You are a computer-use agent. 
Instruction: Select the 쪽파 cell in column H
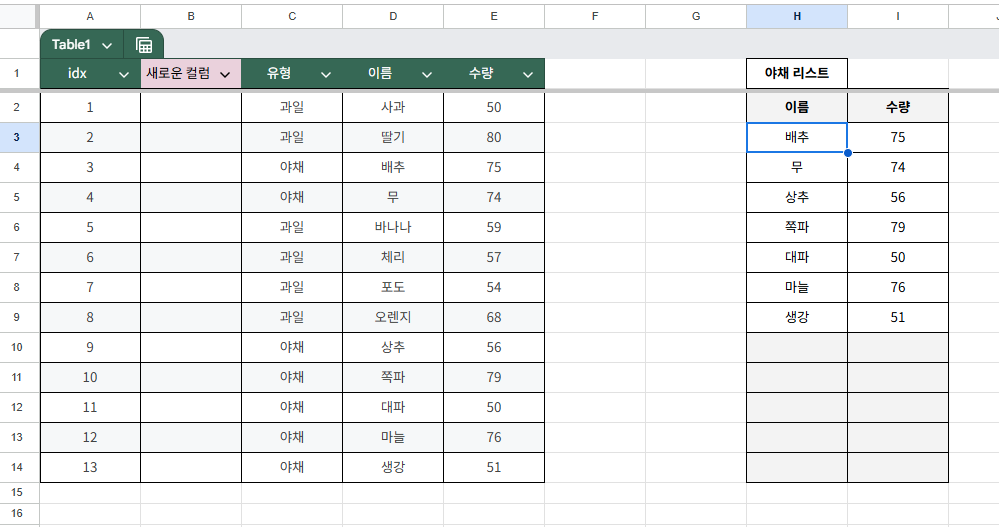pos(797,227)
